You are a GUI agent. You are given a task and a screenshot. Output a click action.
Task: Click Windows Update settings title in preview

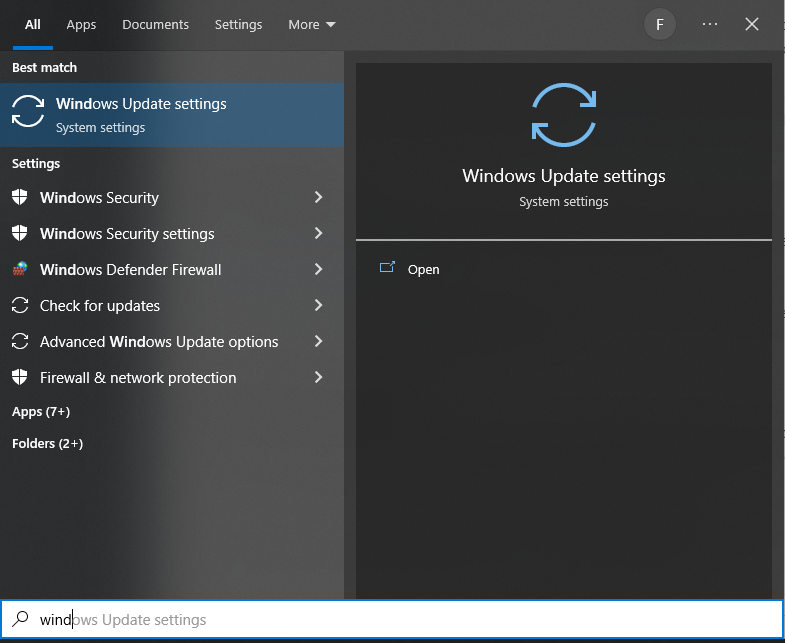pyautogui.click(x=564, y=176)
